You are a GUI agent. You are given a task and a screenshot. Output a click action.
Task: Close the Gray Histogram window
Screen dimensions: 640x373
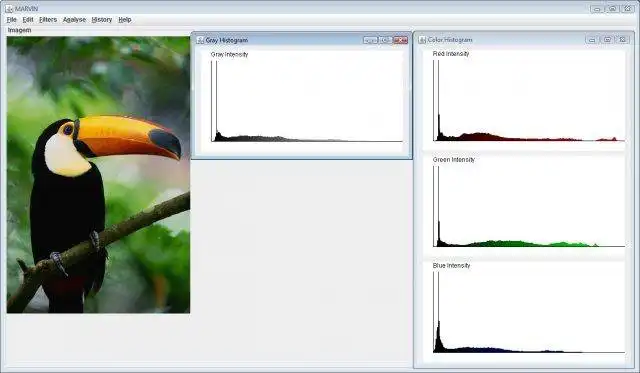tap(400, 40)
